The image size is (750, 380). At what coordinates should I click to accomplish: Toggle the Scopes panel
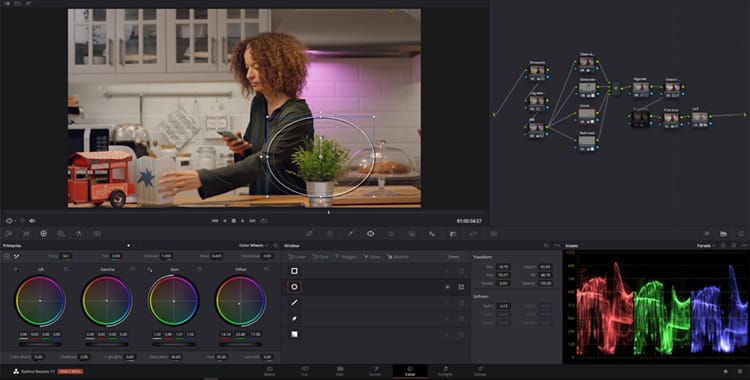click(x=723, y=234)
